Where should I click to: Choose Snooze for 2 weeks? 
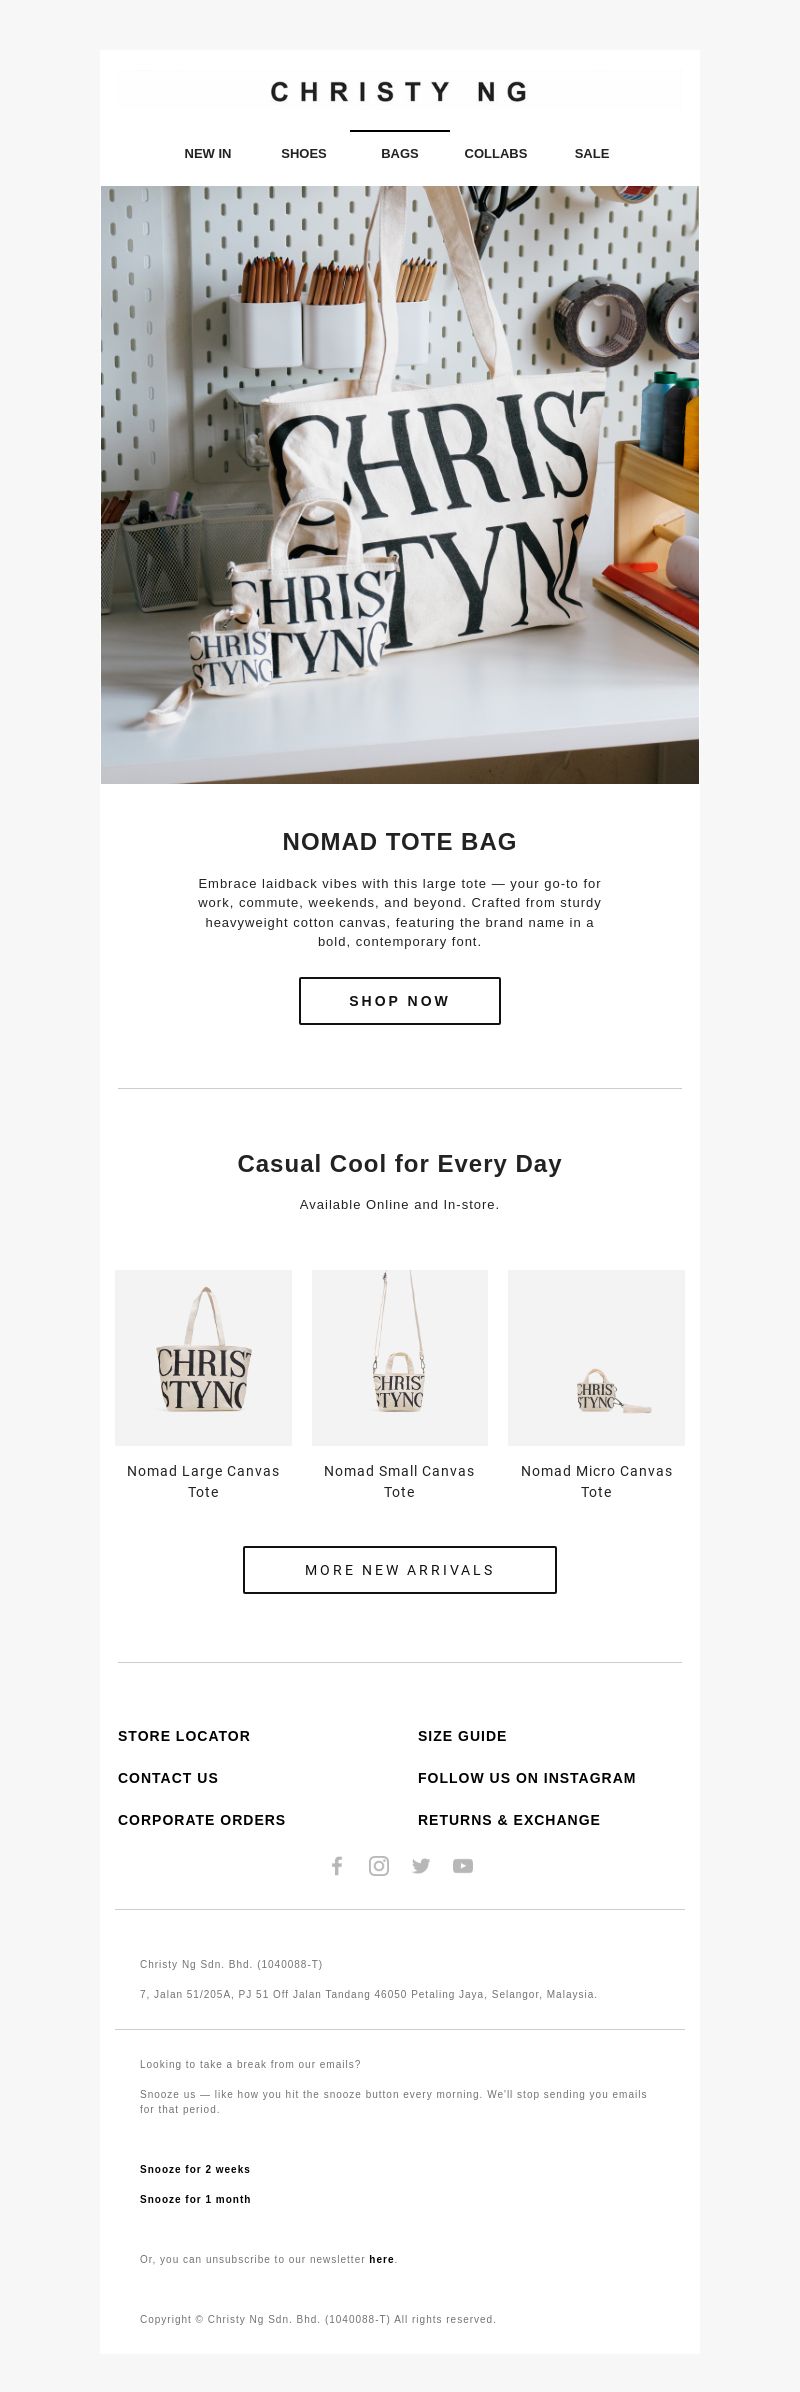(x=195, y=2169)
